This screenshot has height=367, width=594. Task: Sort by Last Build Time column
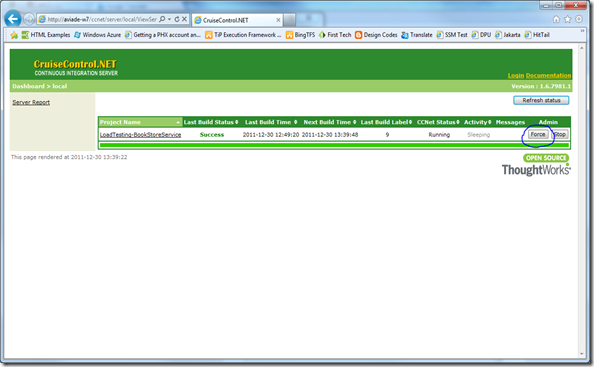pos(271,122)
